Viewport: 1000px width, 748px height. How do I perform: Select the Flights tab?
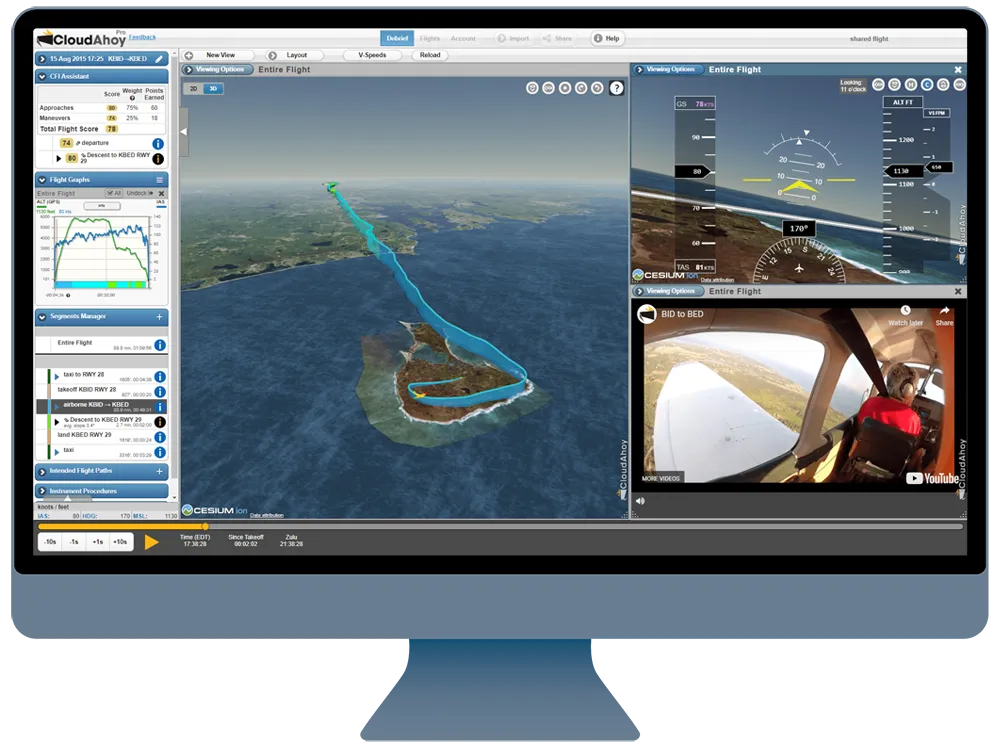pos(430,39)
